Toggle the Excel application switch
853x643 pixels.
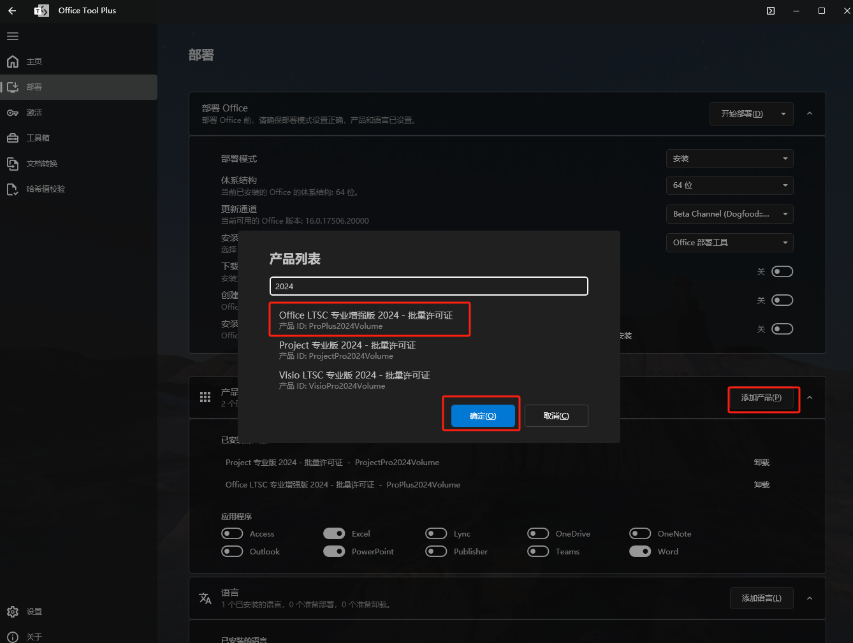[x=334, y=534]
